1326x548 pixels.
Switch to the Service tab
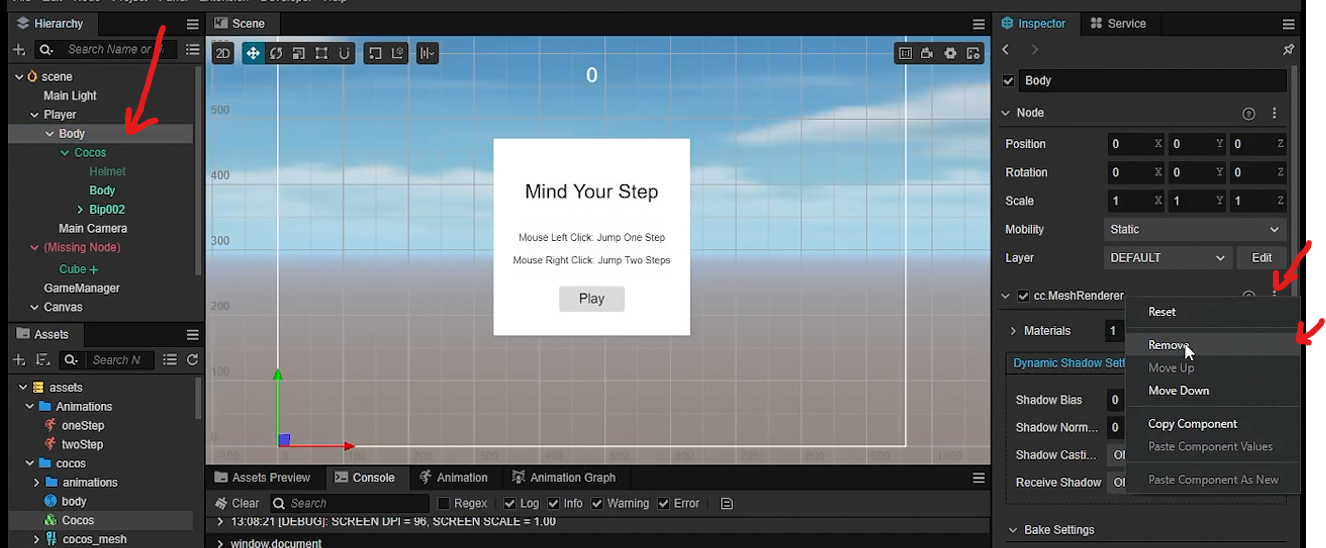click(x=1118, y=24)
